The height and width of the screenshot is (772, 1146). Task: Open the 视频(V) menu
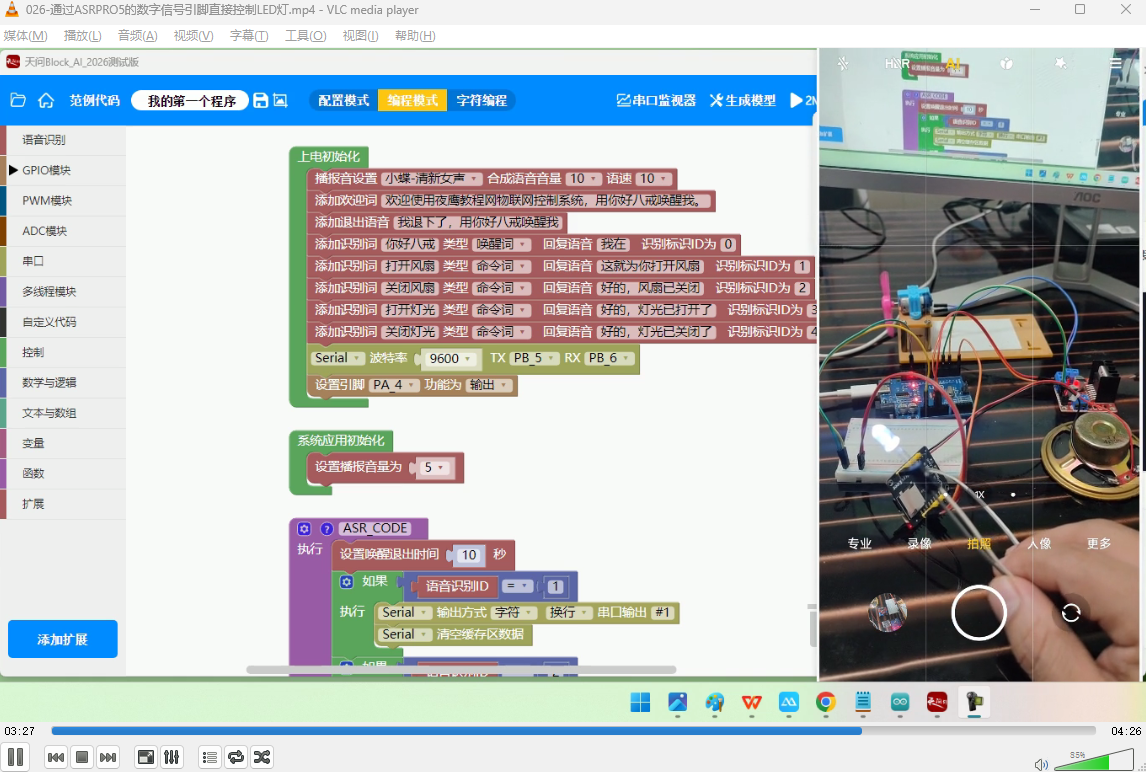coord(194,35)
